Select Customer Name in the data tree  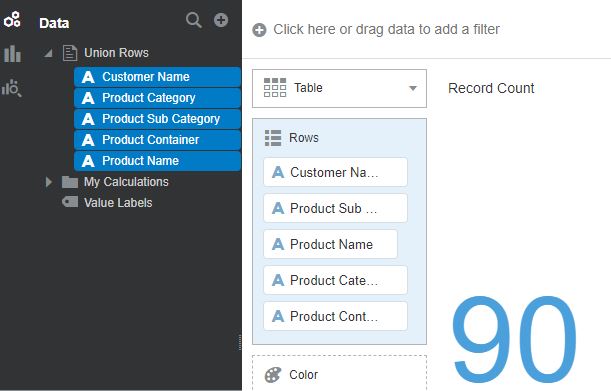[157, 77]
